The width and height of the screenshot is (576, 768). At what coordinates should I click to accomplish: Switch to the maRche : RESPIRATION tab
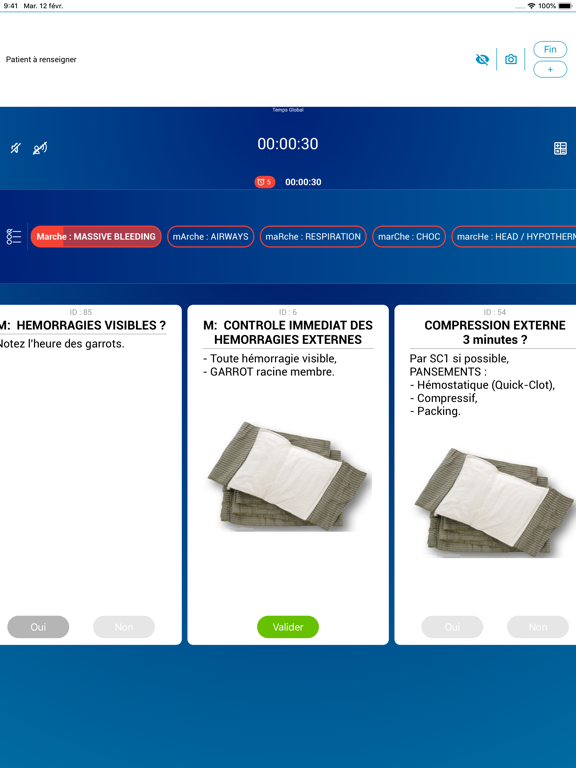click(313, 237)
